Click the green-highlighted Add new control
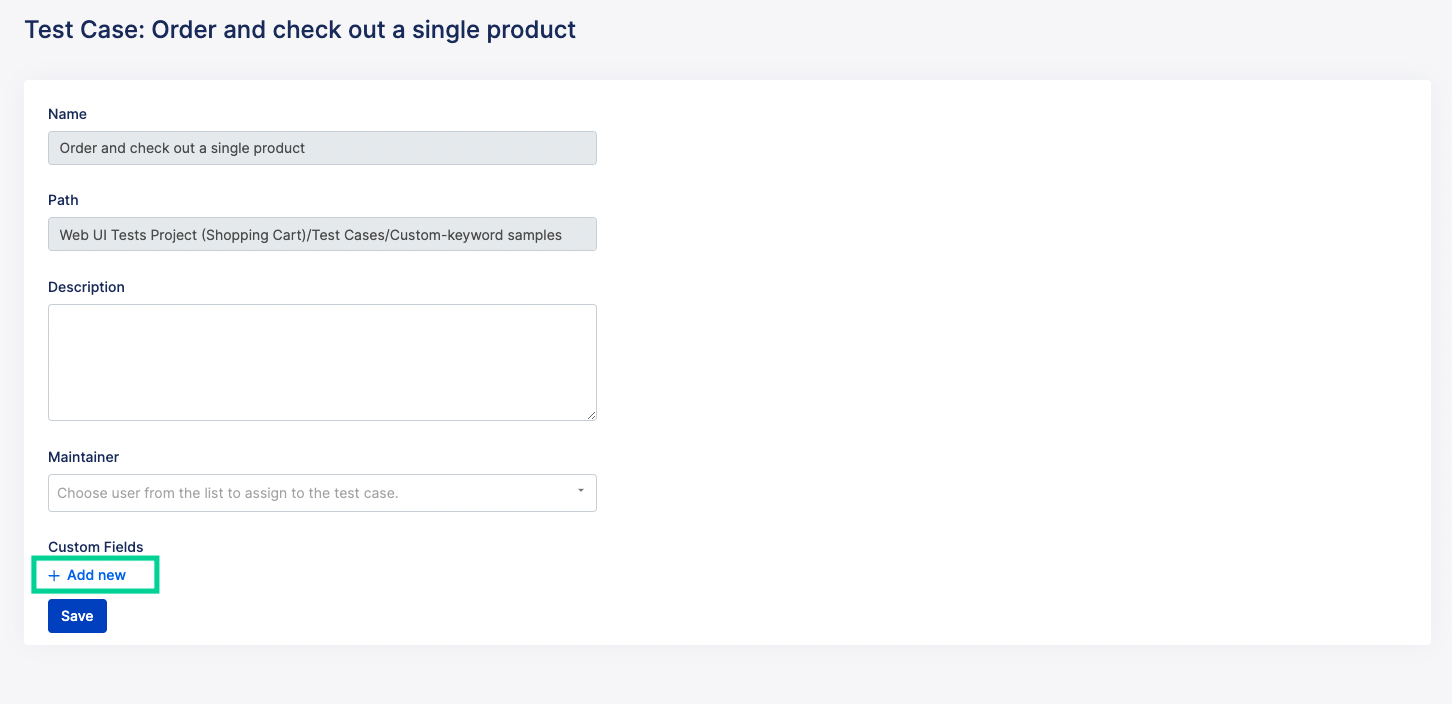Viewport: 1452px width, 704px height. (x=95, y=575)
